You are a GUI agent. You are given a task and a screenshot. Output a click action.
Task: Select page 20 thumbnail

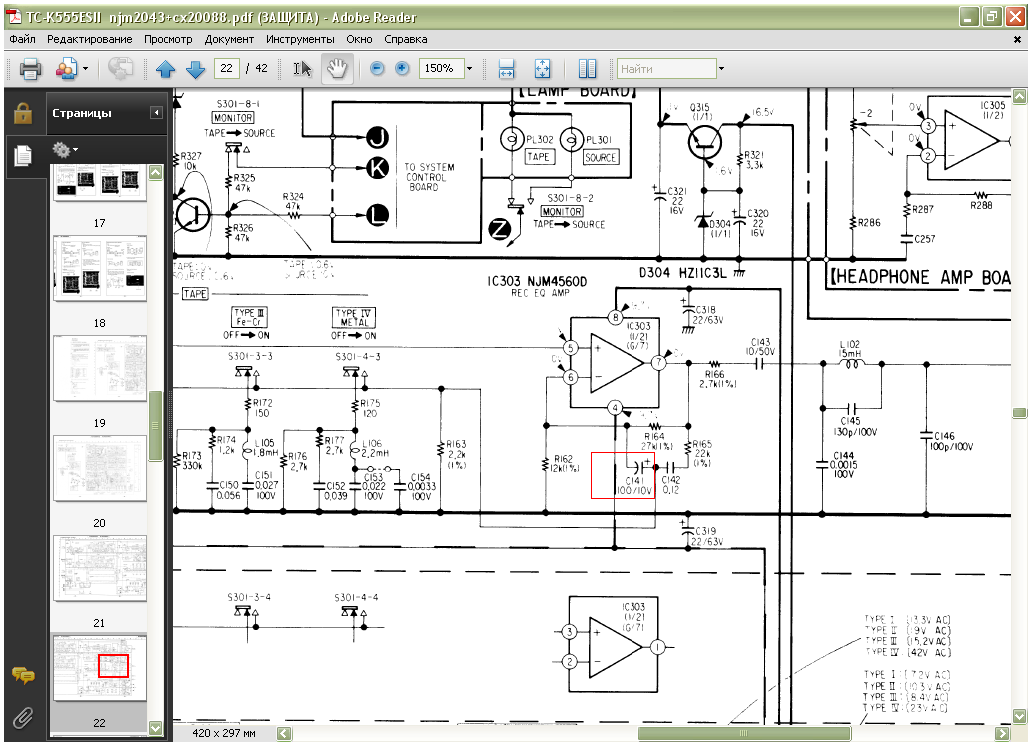99,468
